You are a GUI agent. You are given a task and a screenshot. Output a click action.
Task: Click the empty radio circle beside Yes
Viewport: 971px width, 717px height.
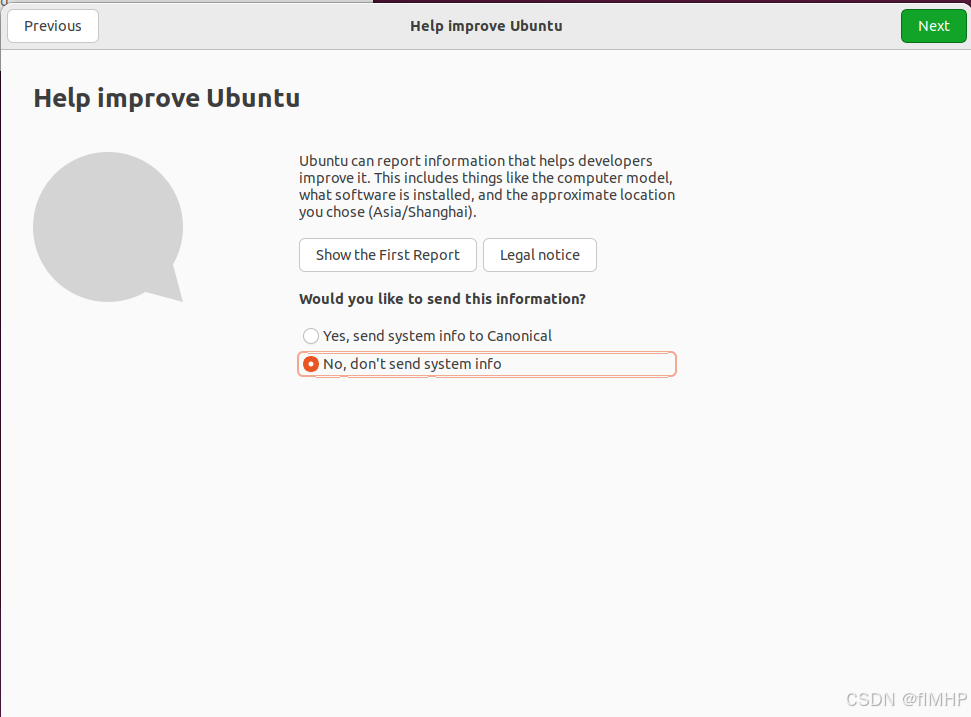point(311,336)
